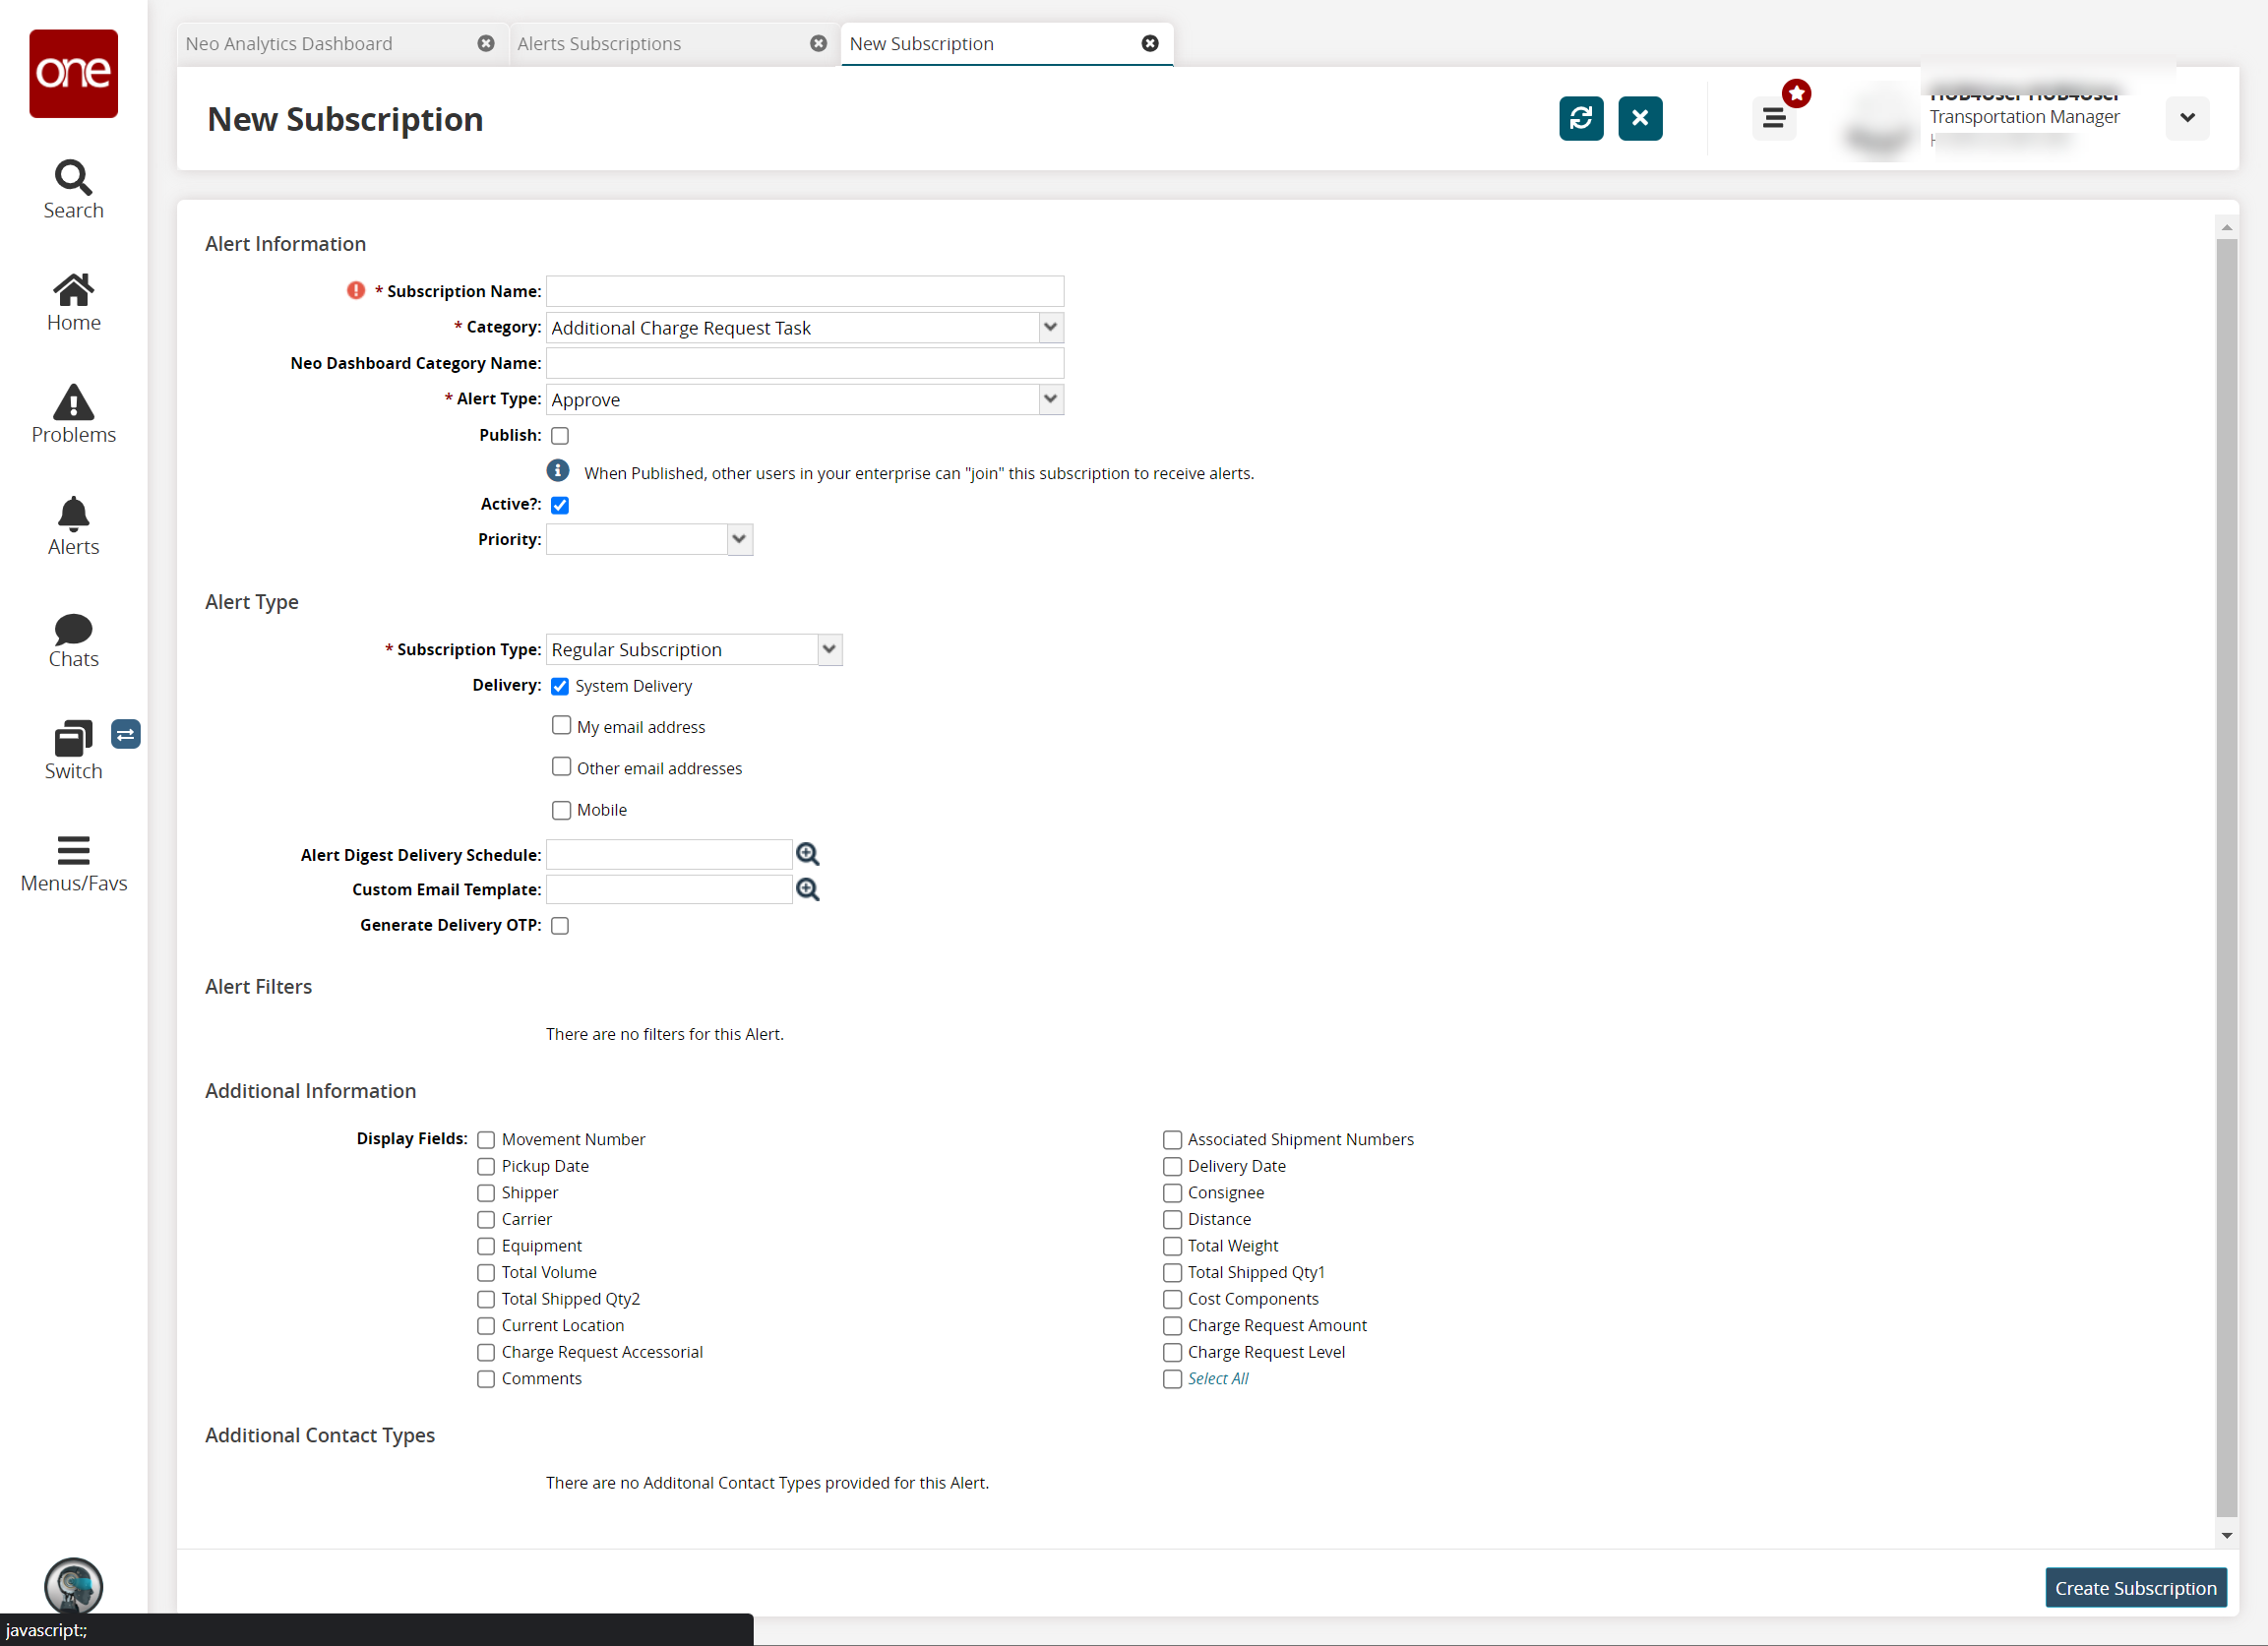Switch to Alerts Subscriptions tab

click(599, 43)
